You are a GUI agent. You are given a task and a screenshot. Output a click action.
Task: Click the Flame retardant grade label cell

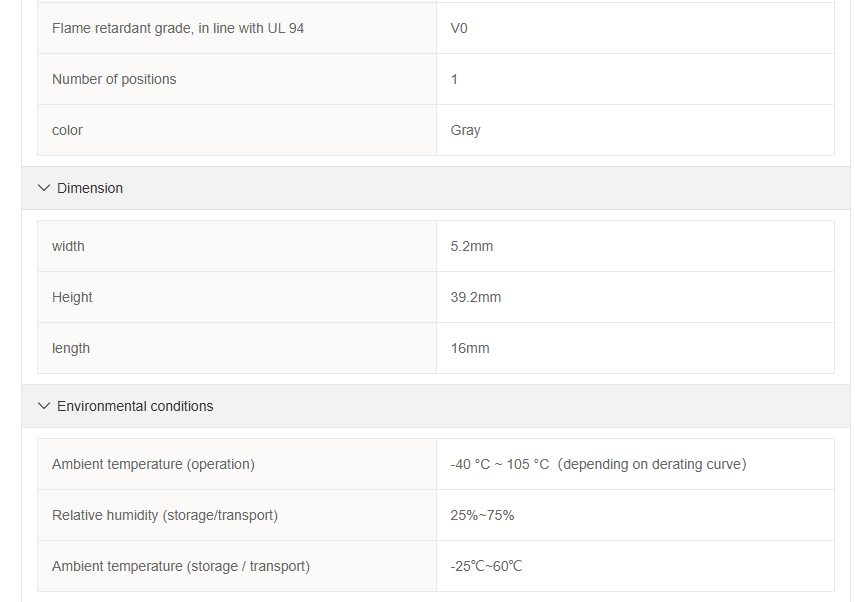(x=178, y=28)
